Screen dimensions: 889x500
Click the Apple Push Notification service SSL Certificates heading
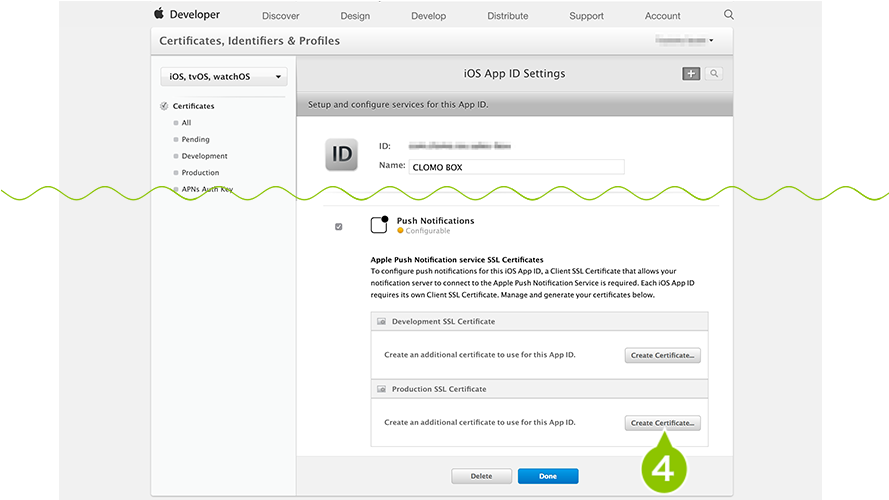tap(457, 260)
